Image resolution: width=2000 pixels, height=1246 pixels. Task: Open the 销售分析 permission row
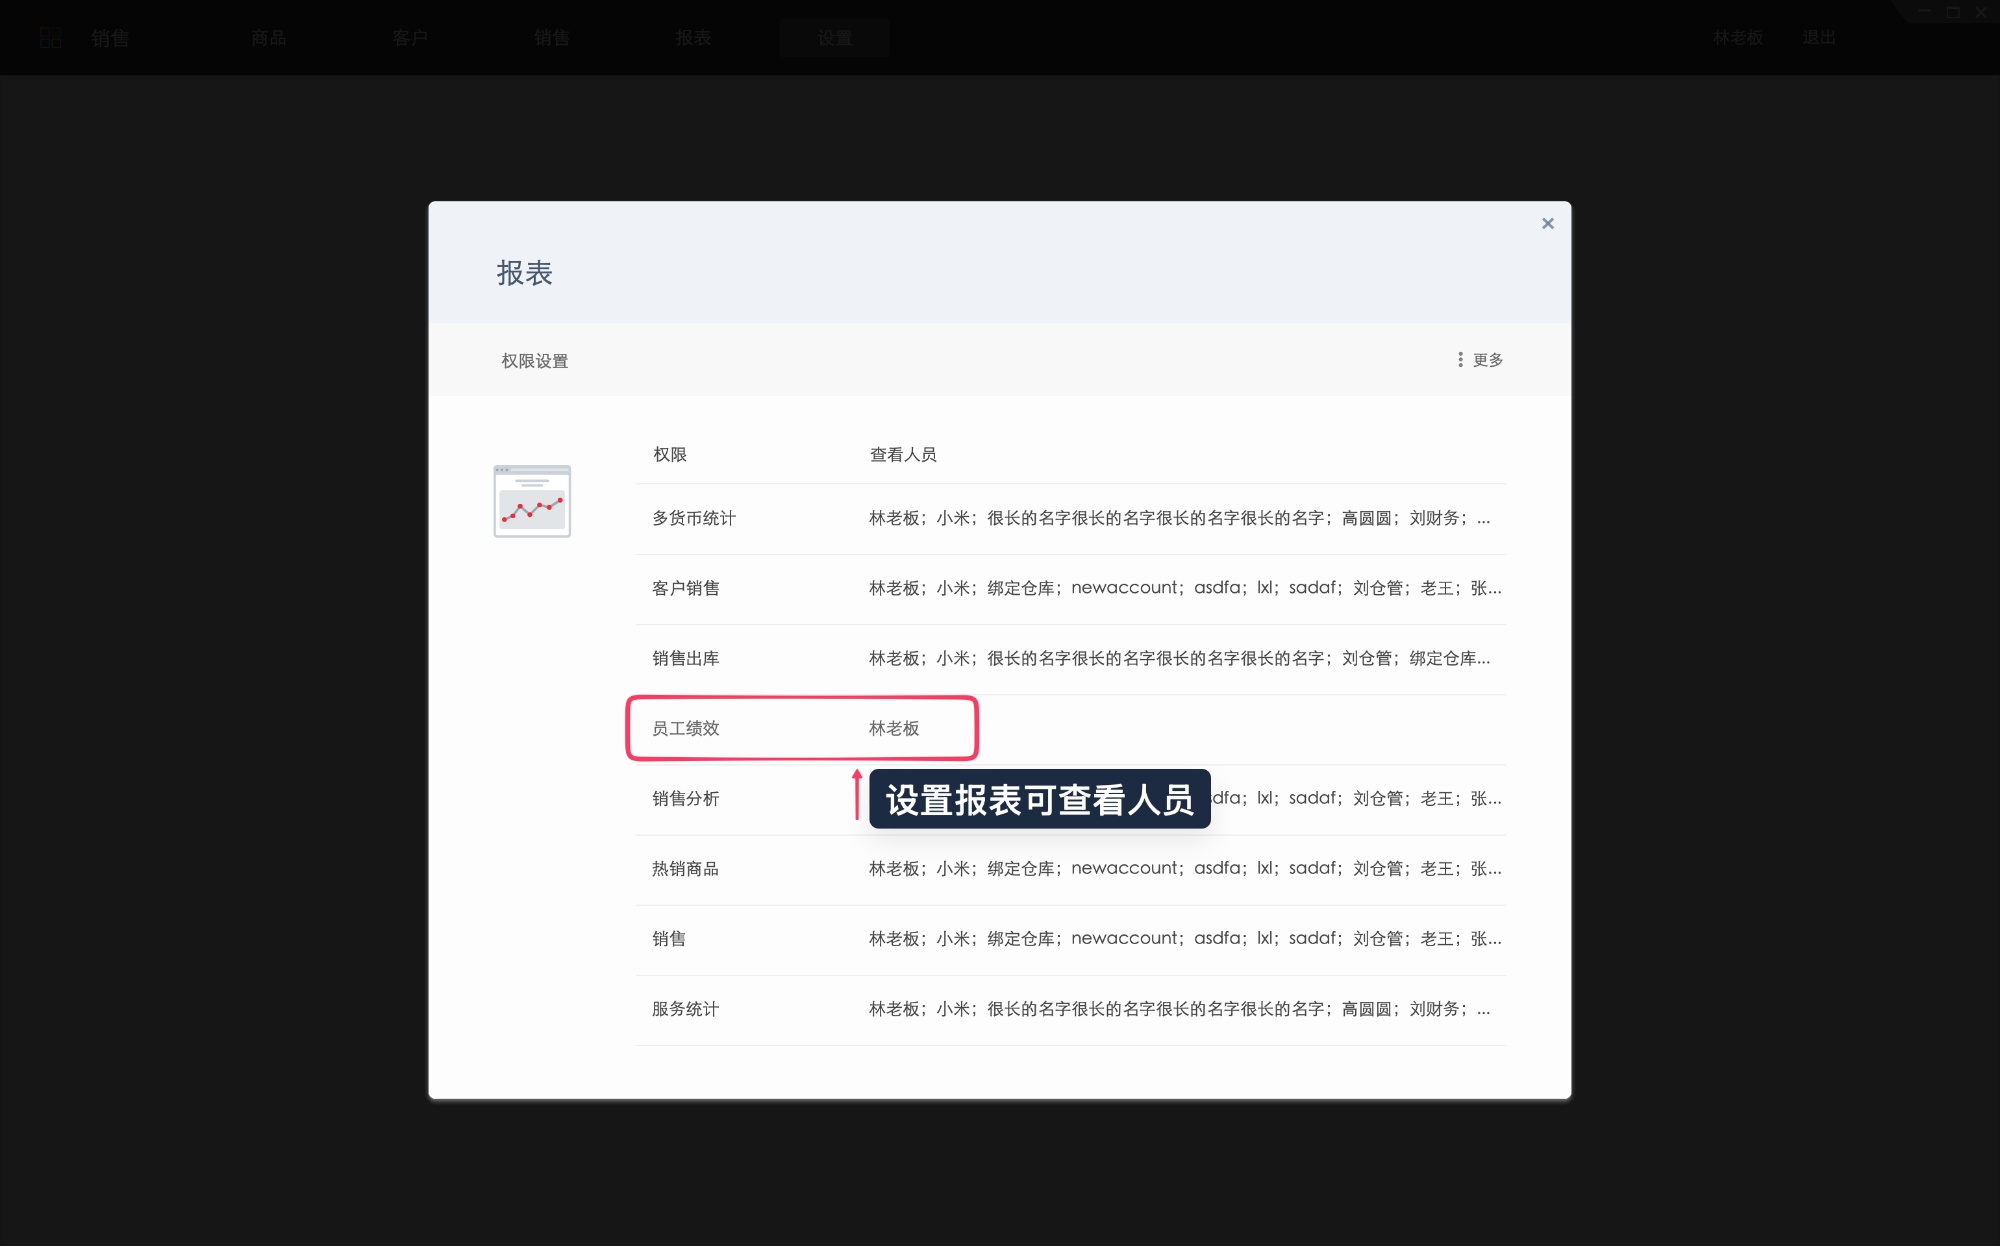(1071, 799)
